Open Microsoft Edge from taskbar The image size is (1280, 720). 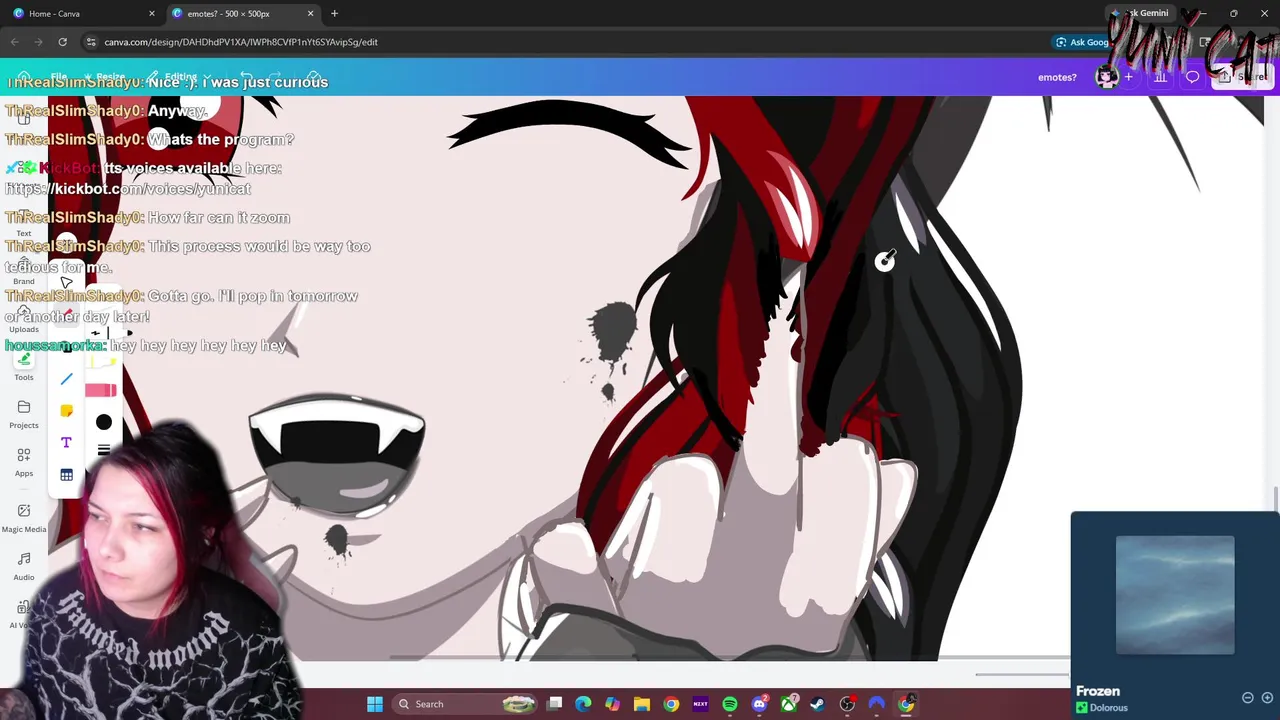[x=583, y=704]
